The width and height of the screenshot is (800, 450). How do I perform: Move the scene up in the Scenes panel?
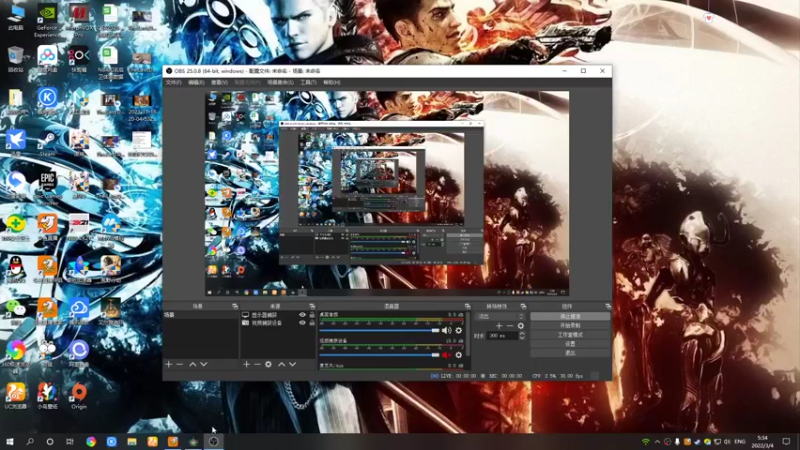point(192,364)
